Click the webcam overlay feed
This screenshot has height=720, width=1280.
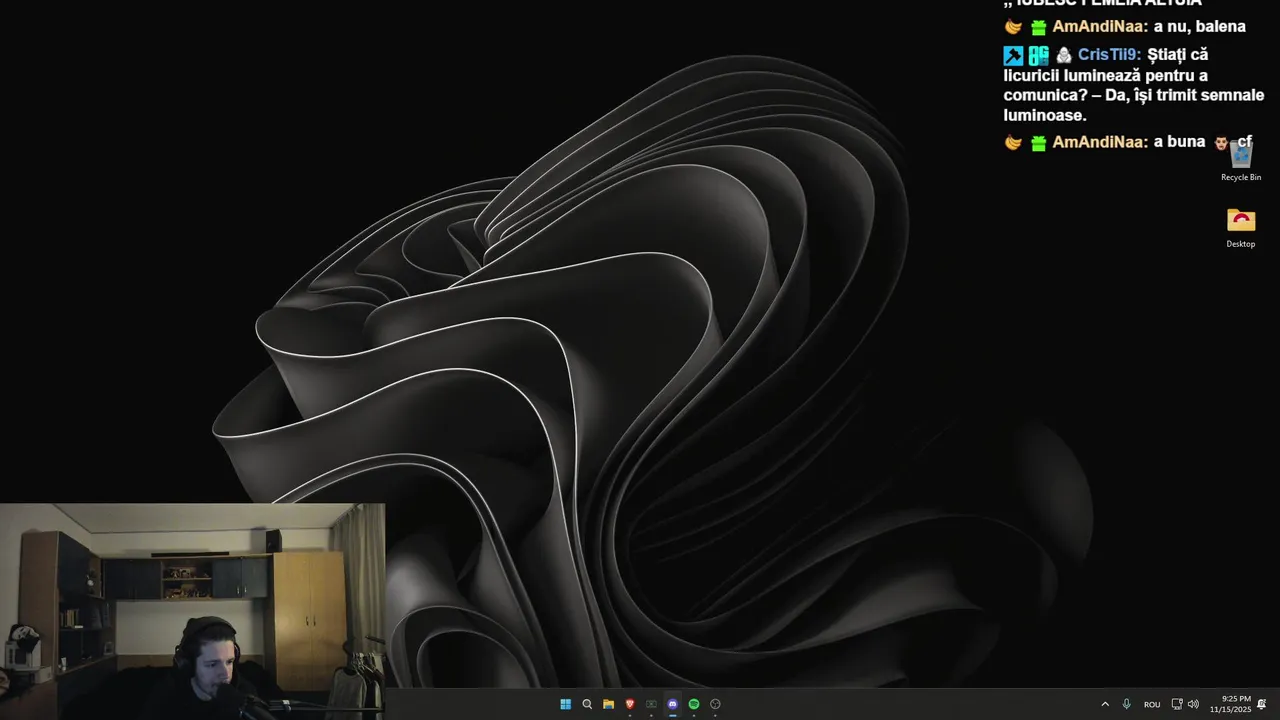click(192, 611)
